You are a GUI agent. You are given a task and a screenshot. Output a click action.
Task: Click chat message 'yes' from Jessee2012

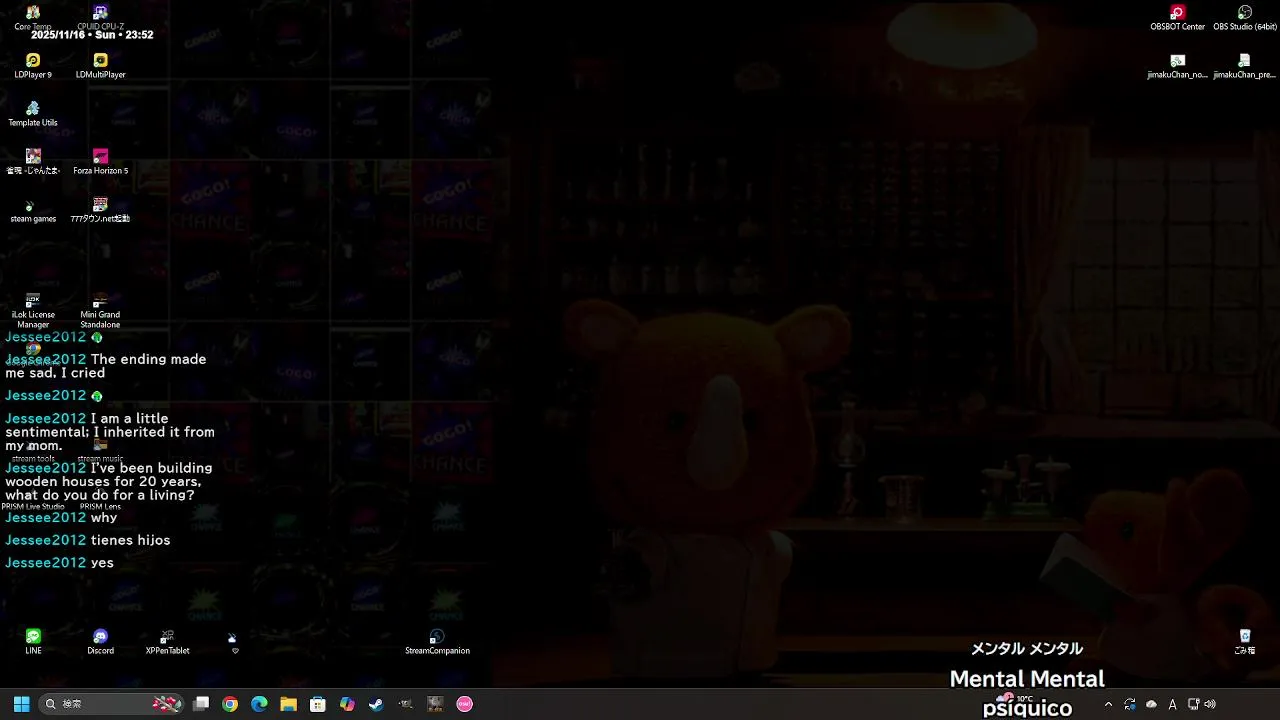[x=102, y=563]
